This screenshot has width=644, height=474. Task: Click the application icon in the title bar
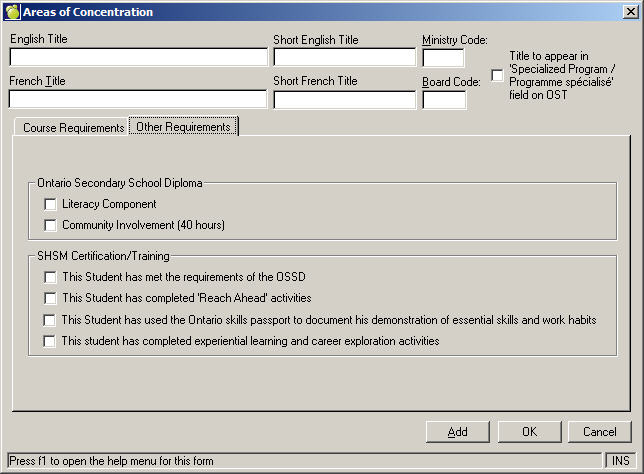coord(12,12)
